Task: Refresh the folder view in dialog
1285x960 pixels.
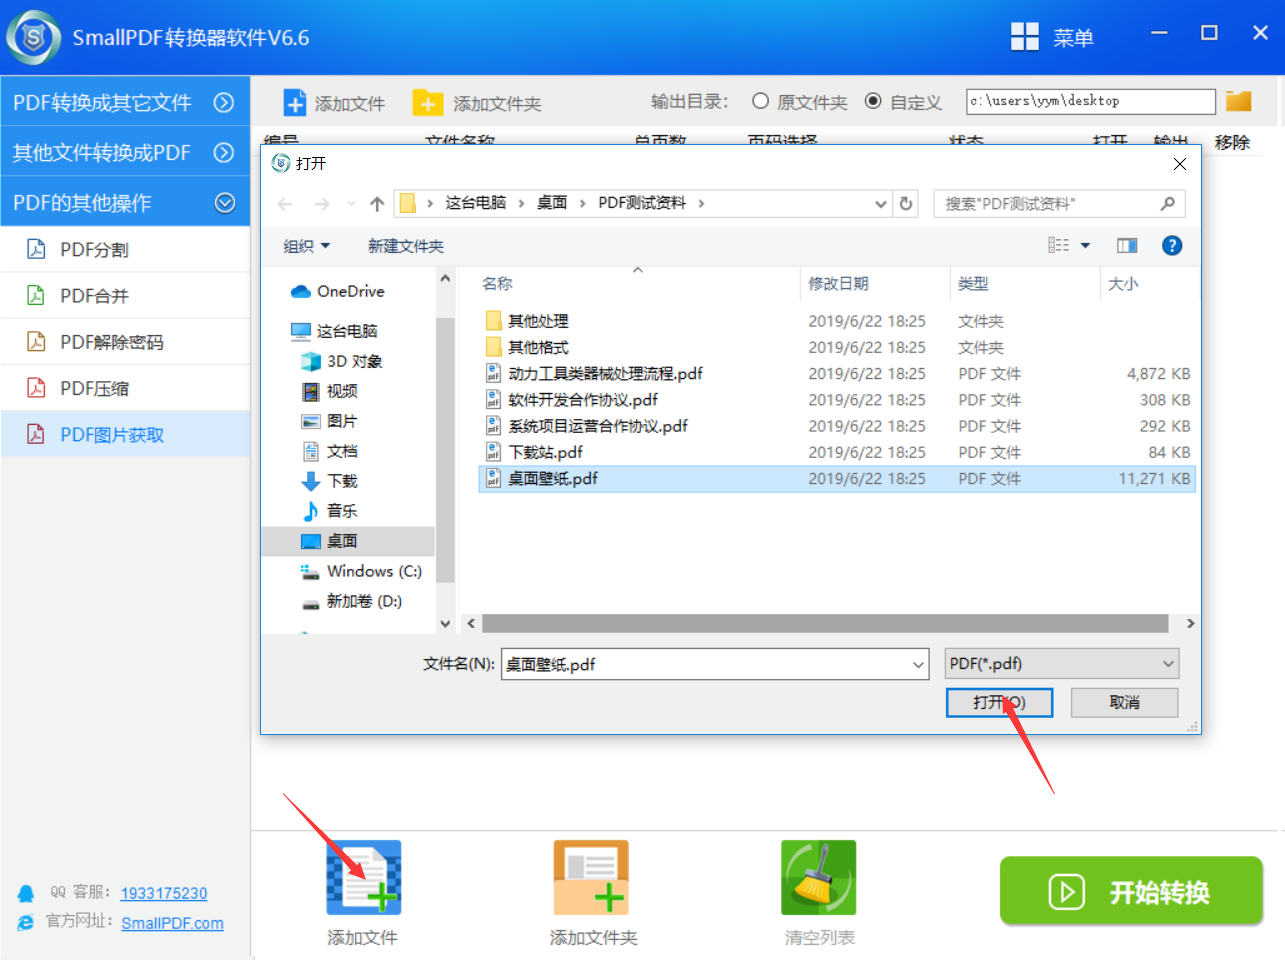Action: pos(906,203)
